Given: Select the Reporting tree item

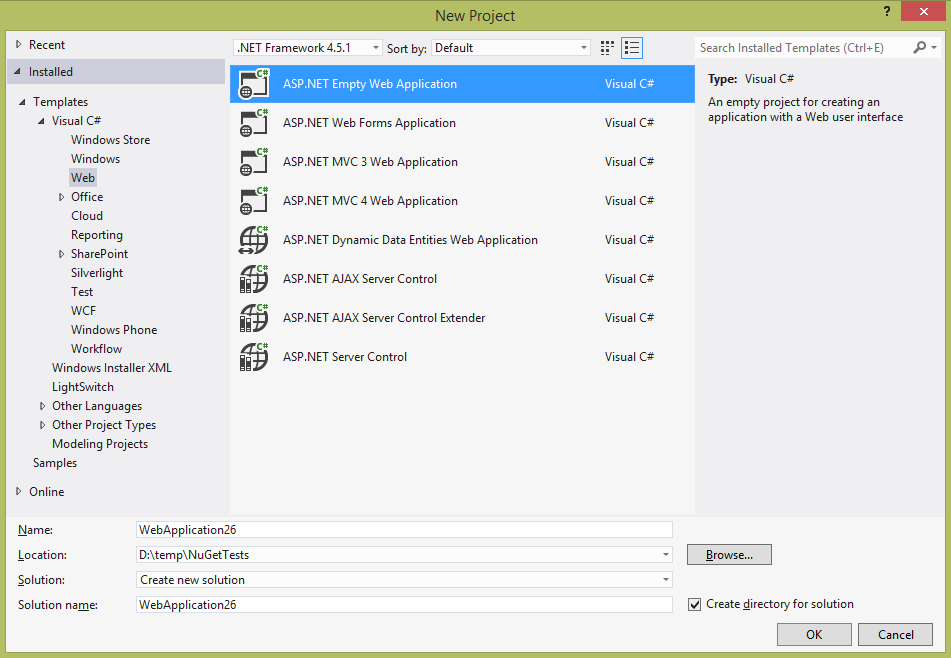Looking at the screenshot, I should click(96, 235).
